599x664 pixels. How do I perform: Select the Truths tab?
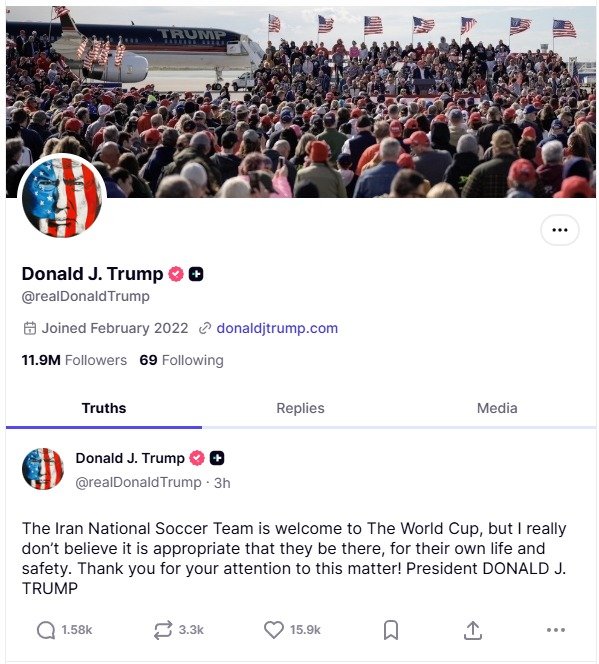pyautogui.click(x=104, y=408)
